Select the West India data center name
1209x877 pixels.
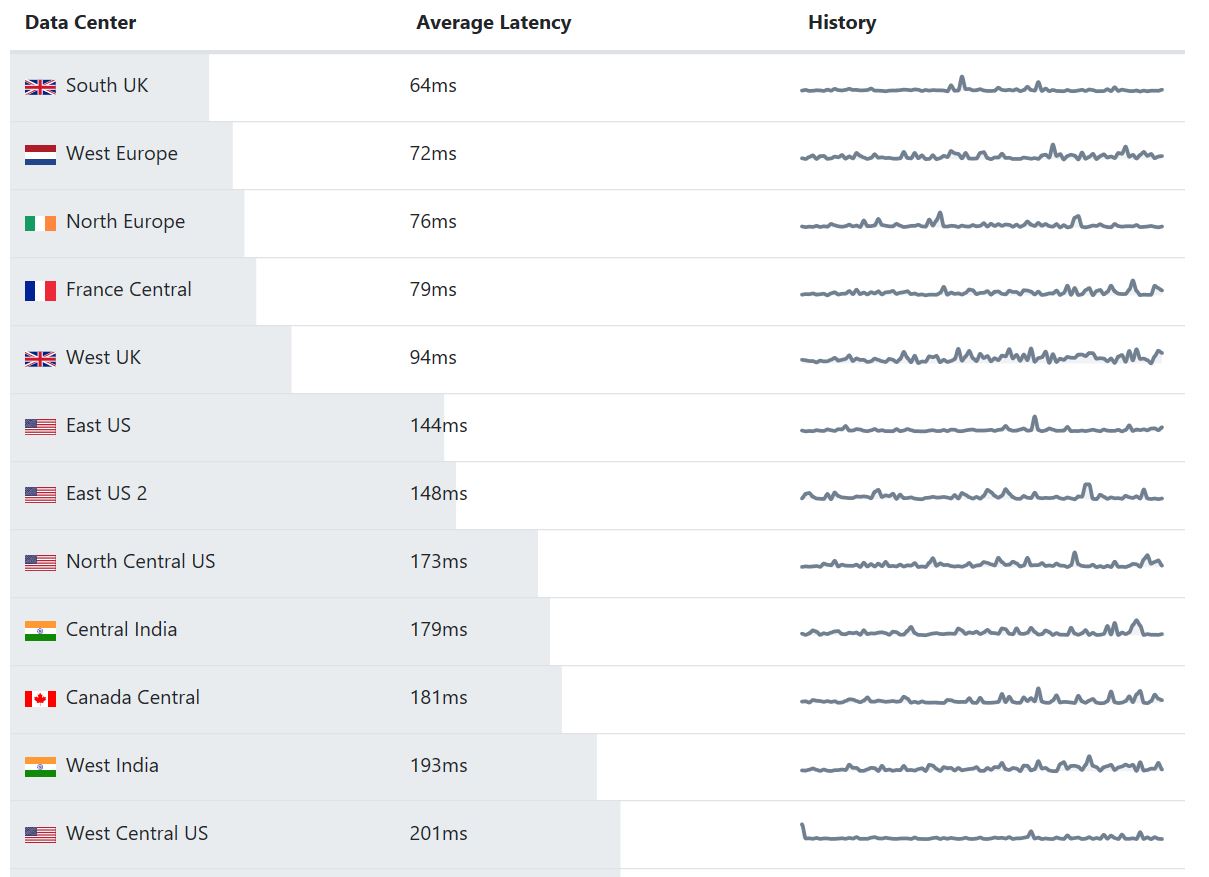[112, 766]
